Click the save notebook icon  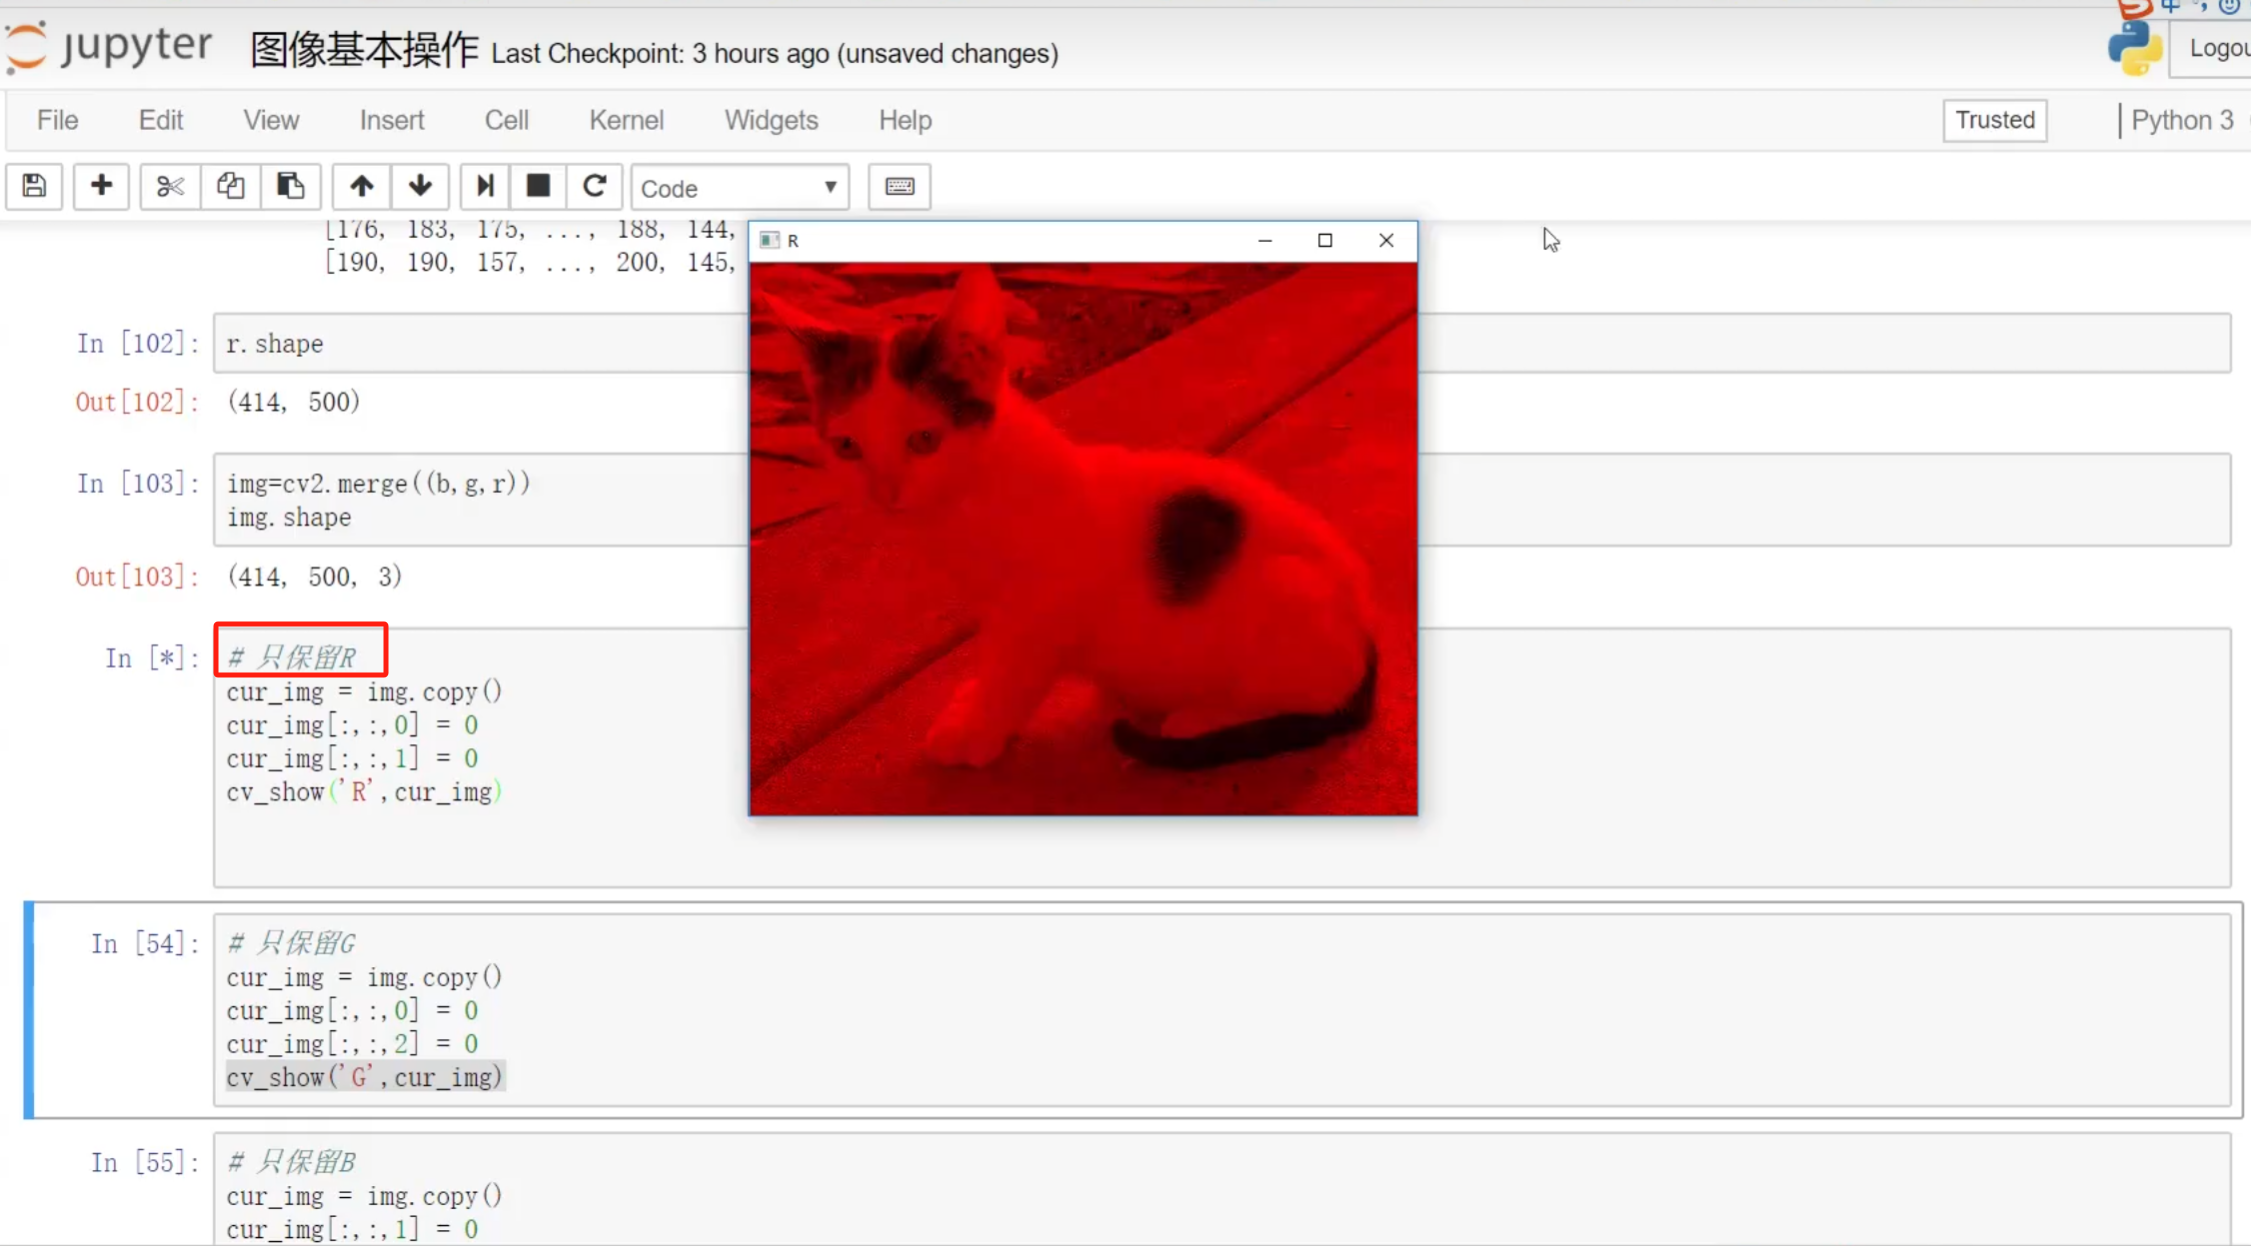point(34,187)
